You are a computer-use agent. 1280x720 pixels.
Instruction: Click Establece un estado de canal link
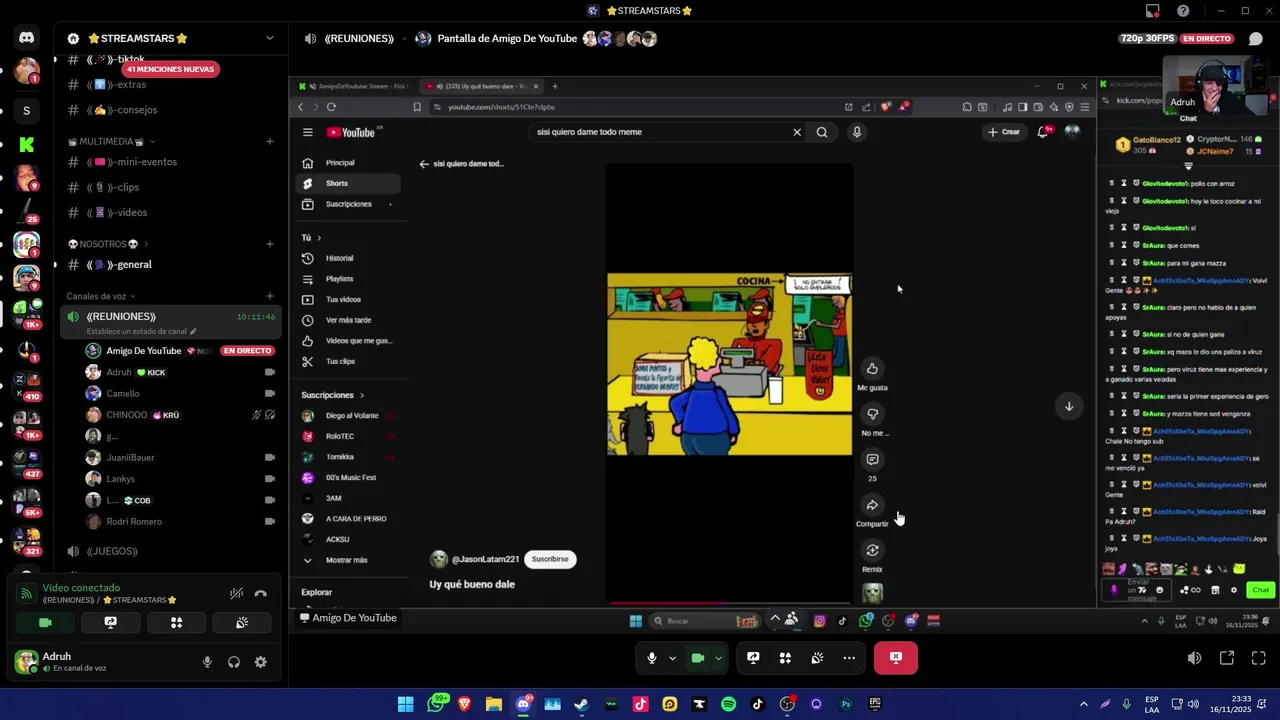[x=141, y=331]
